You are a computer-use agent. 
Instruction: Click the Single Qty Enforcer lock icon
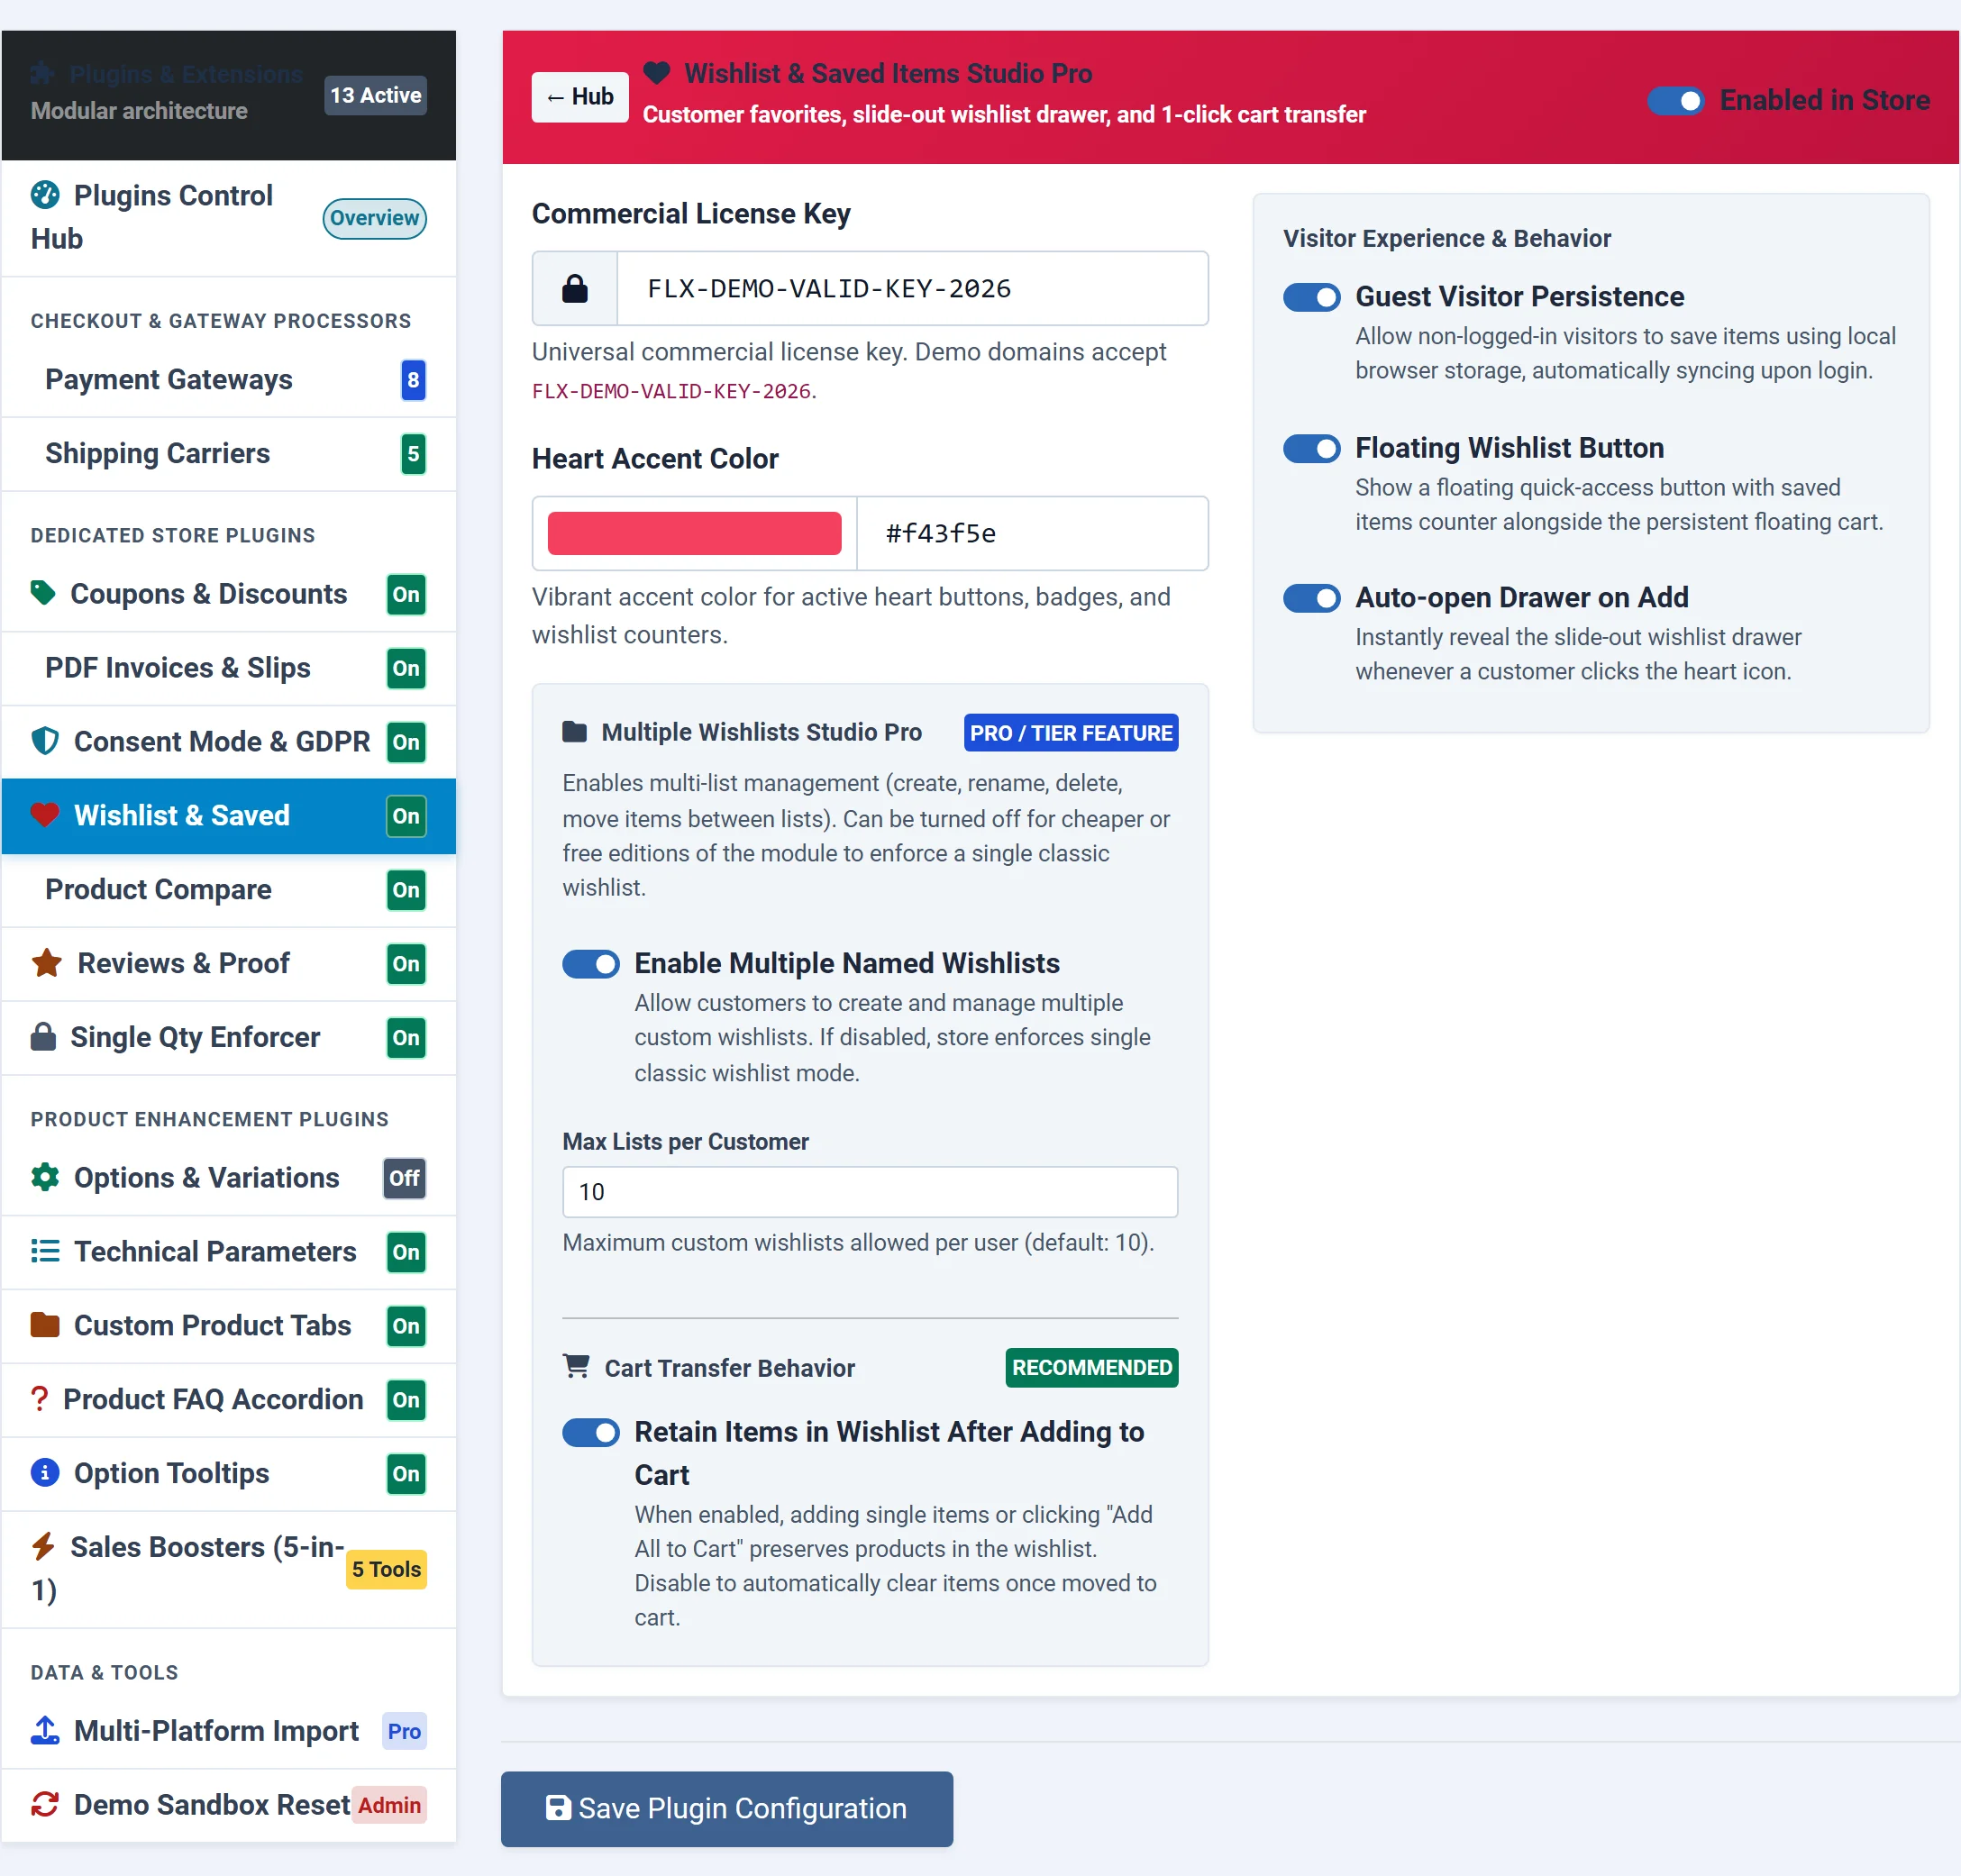[x=43, y=1037]
